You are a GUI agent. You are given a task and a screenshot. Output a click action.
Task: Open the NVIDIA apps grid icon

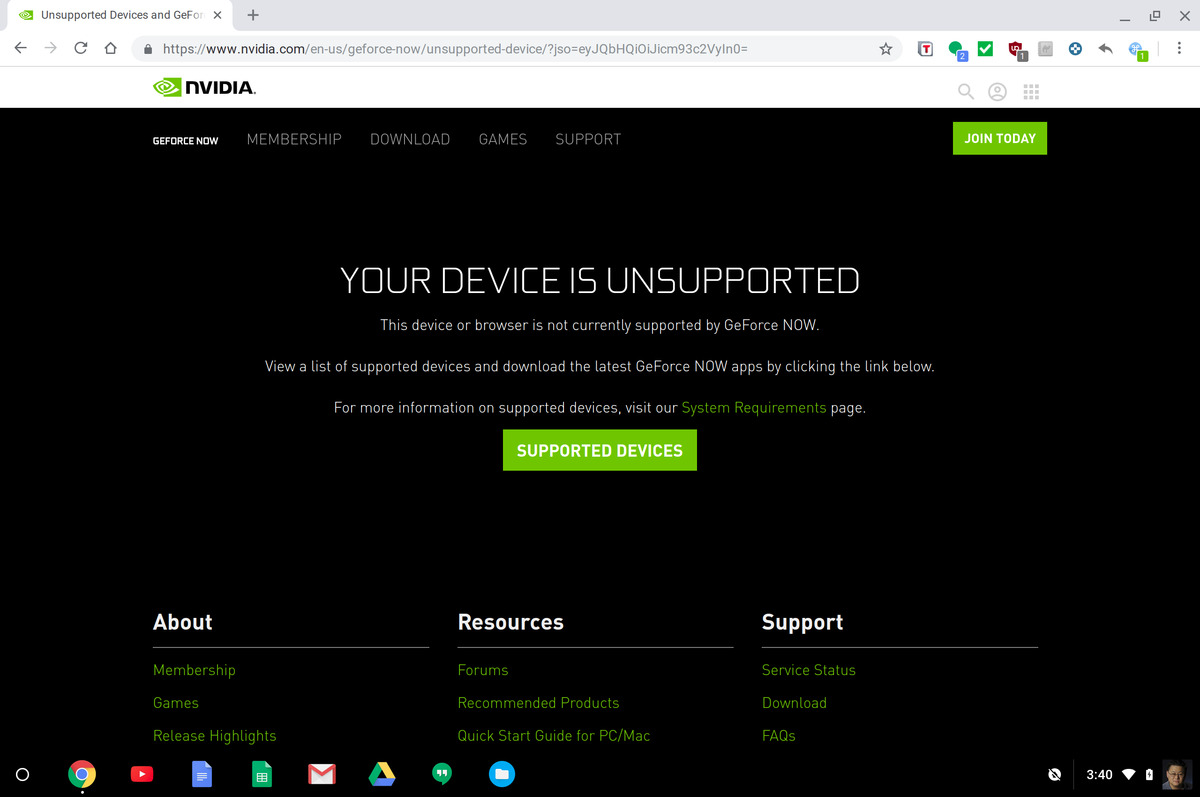[1031, 91]
